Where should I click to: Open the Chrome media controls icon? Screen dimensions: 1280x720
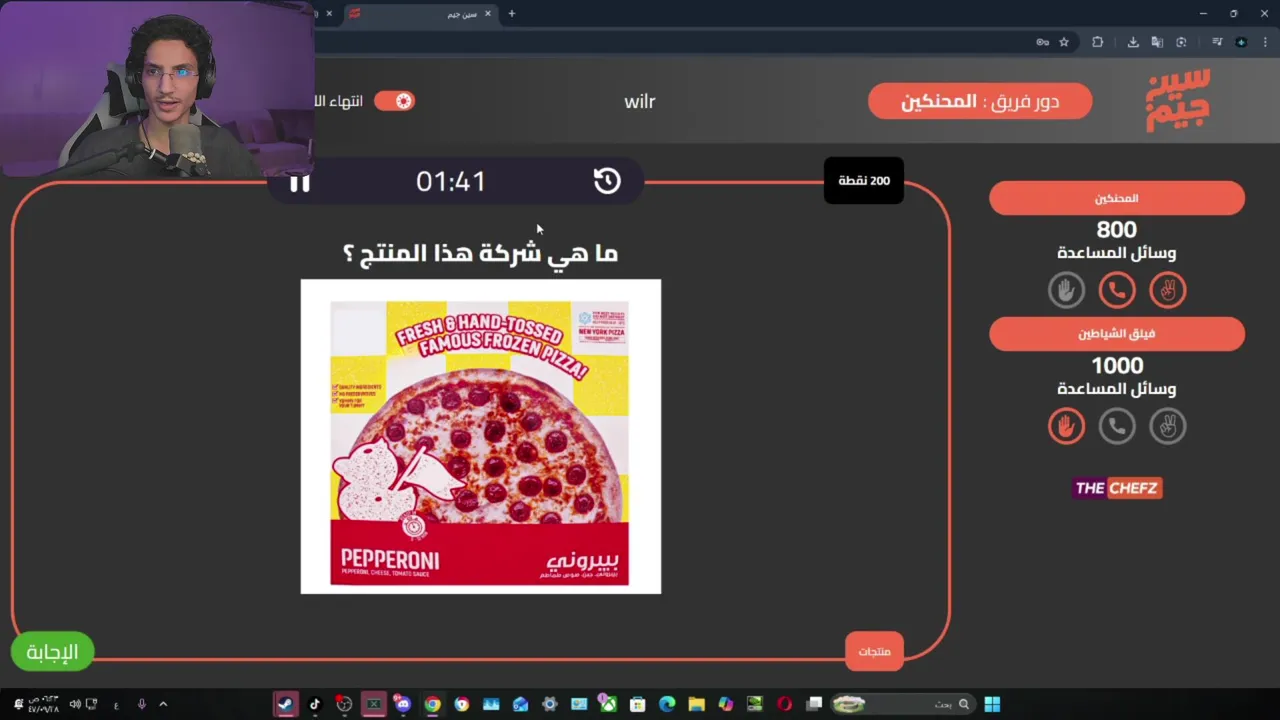(1217, 42)
